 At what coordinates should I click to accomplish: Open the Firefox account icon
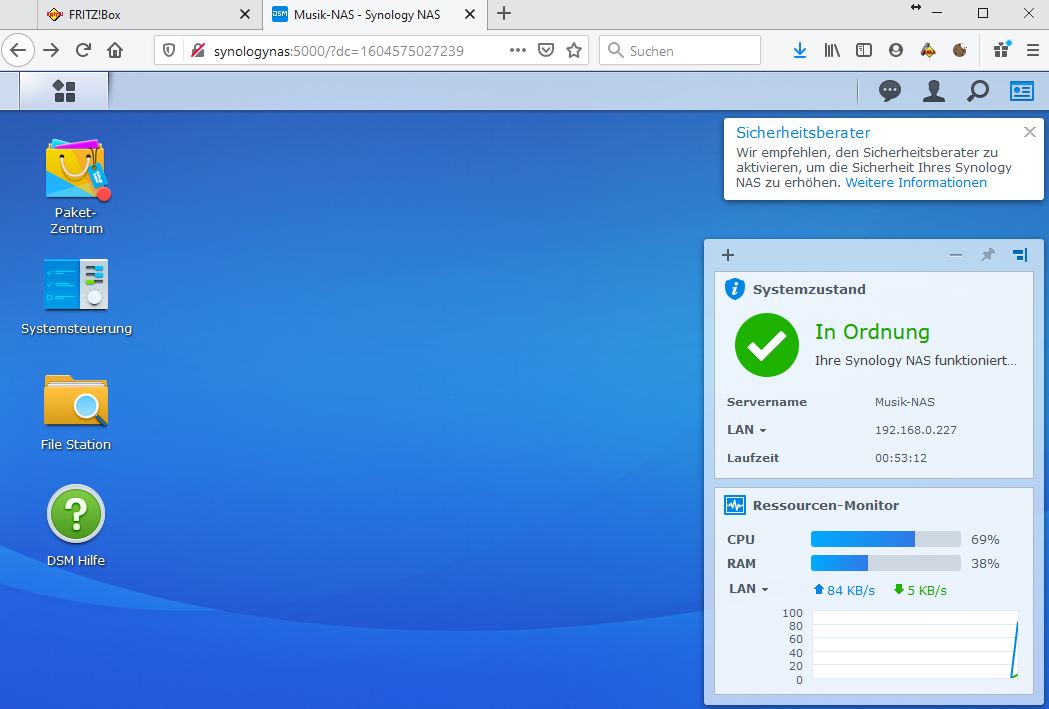(896, 50)
